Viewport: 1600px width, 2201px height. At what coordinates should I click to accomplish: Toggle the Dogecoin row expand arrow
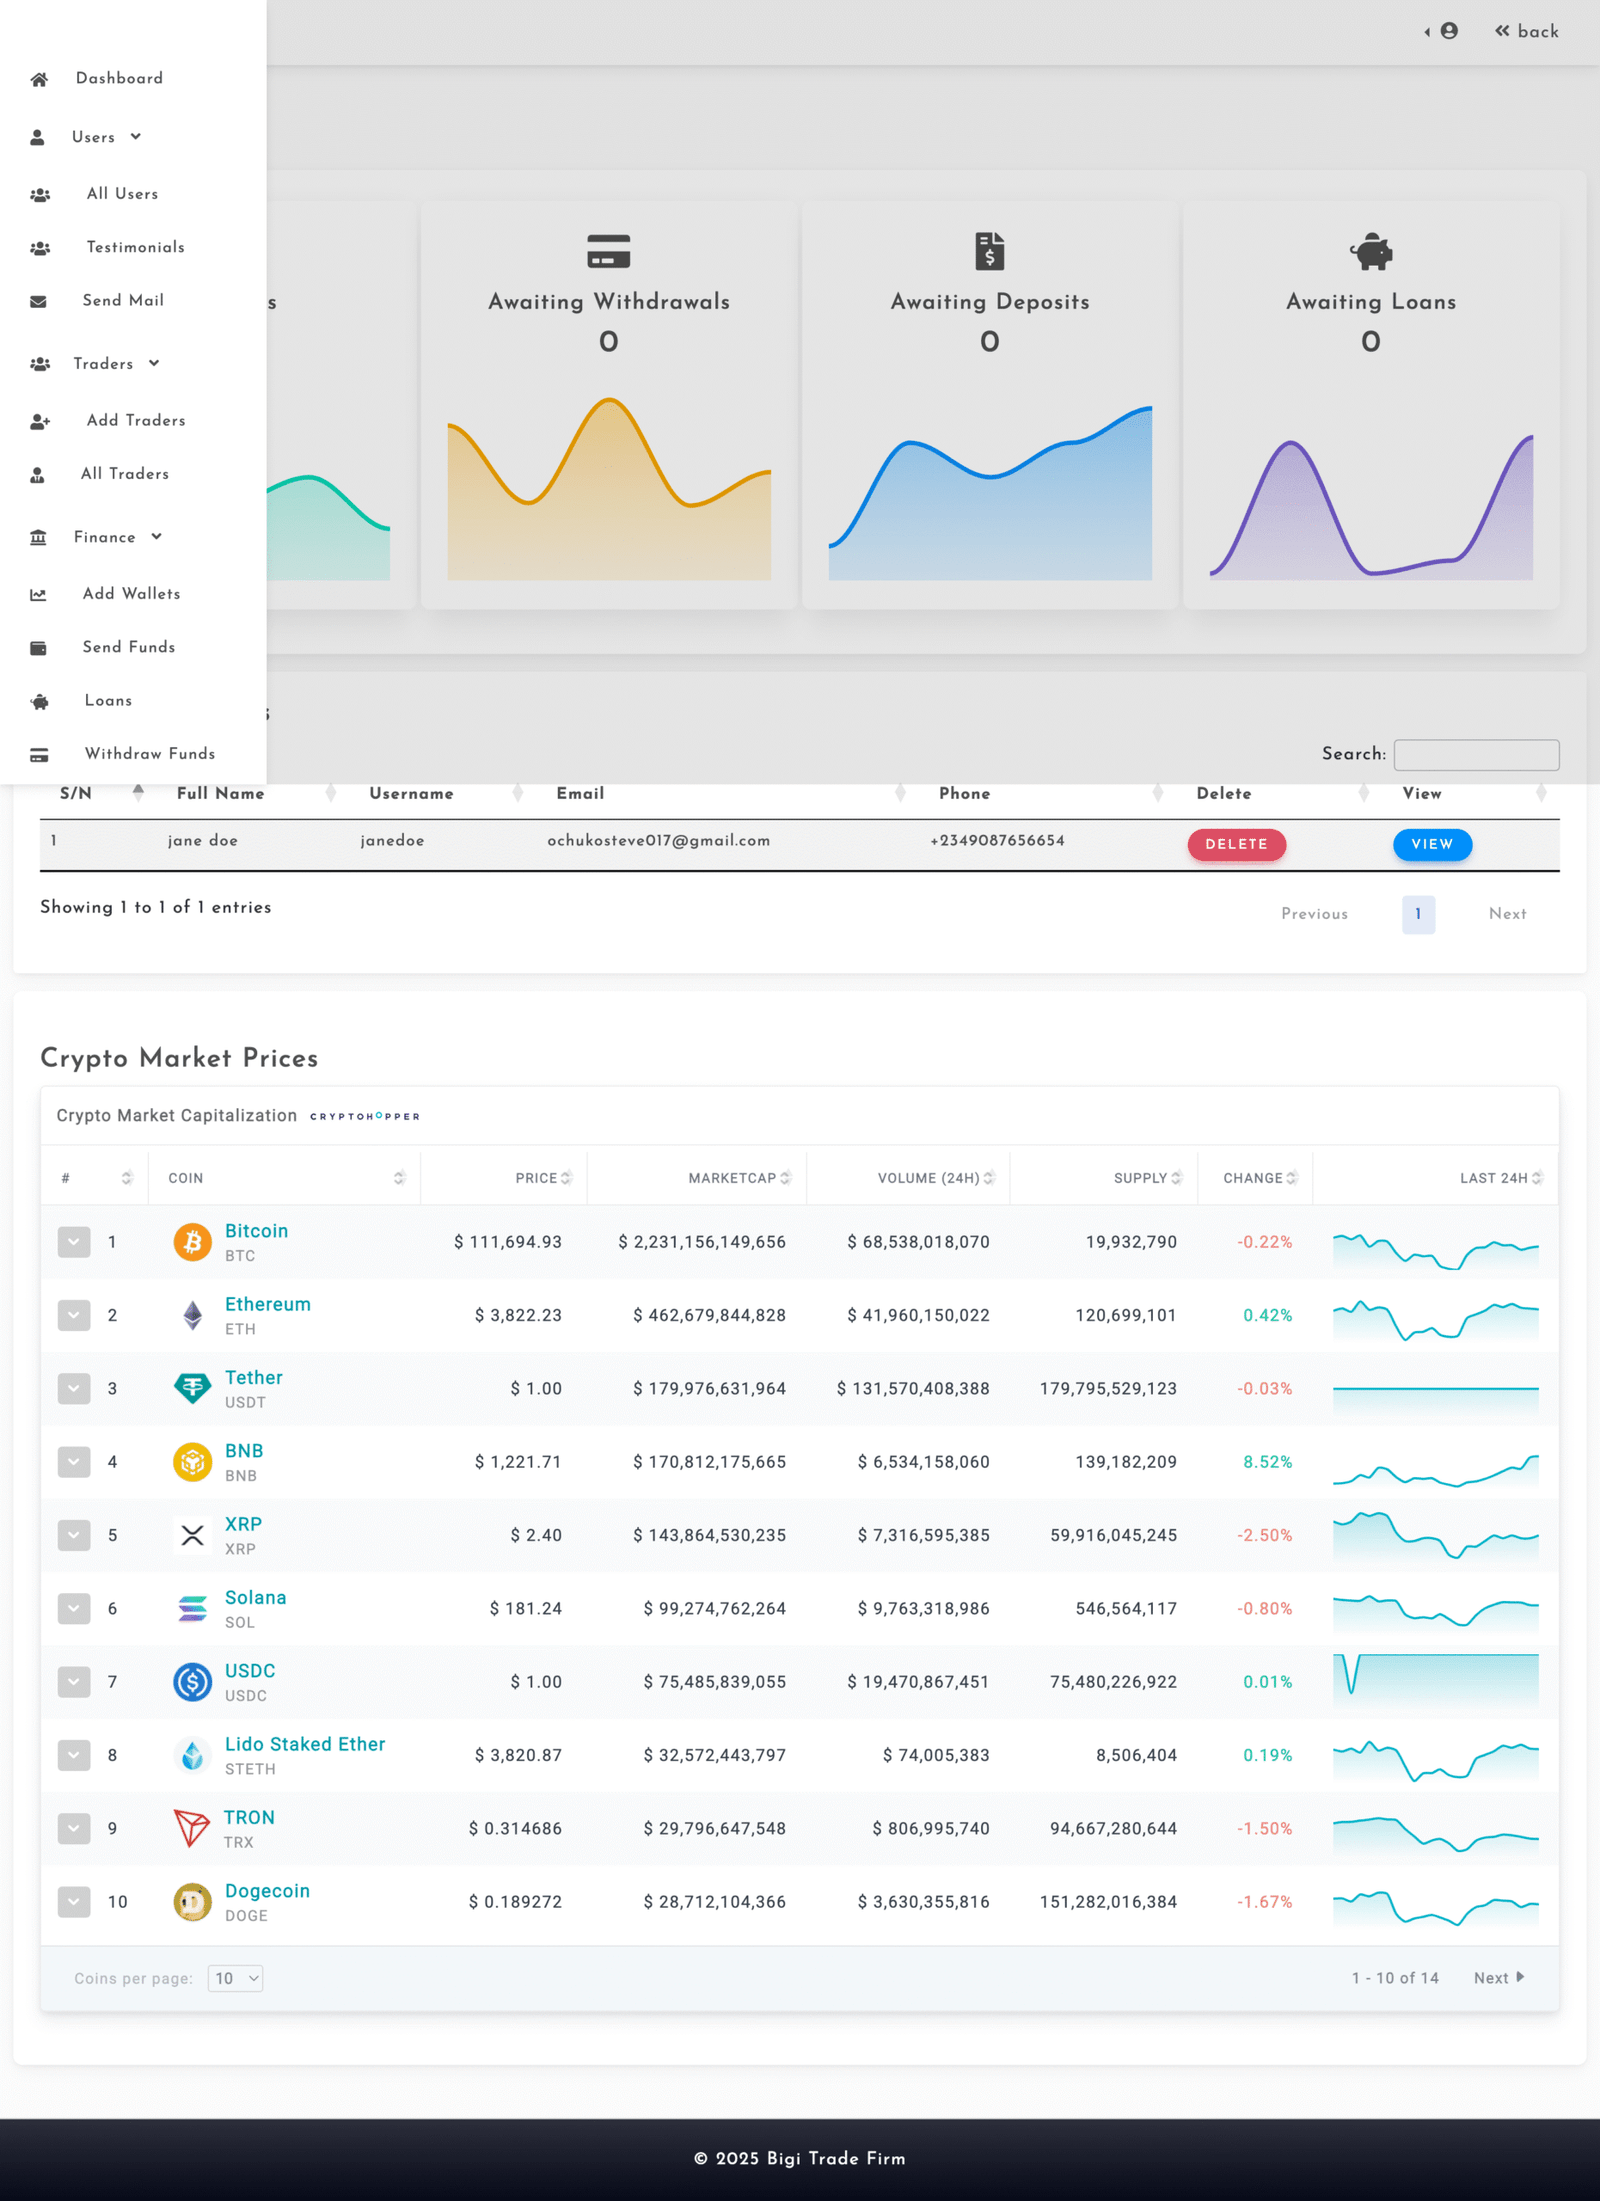74,1901
